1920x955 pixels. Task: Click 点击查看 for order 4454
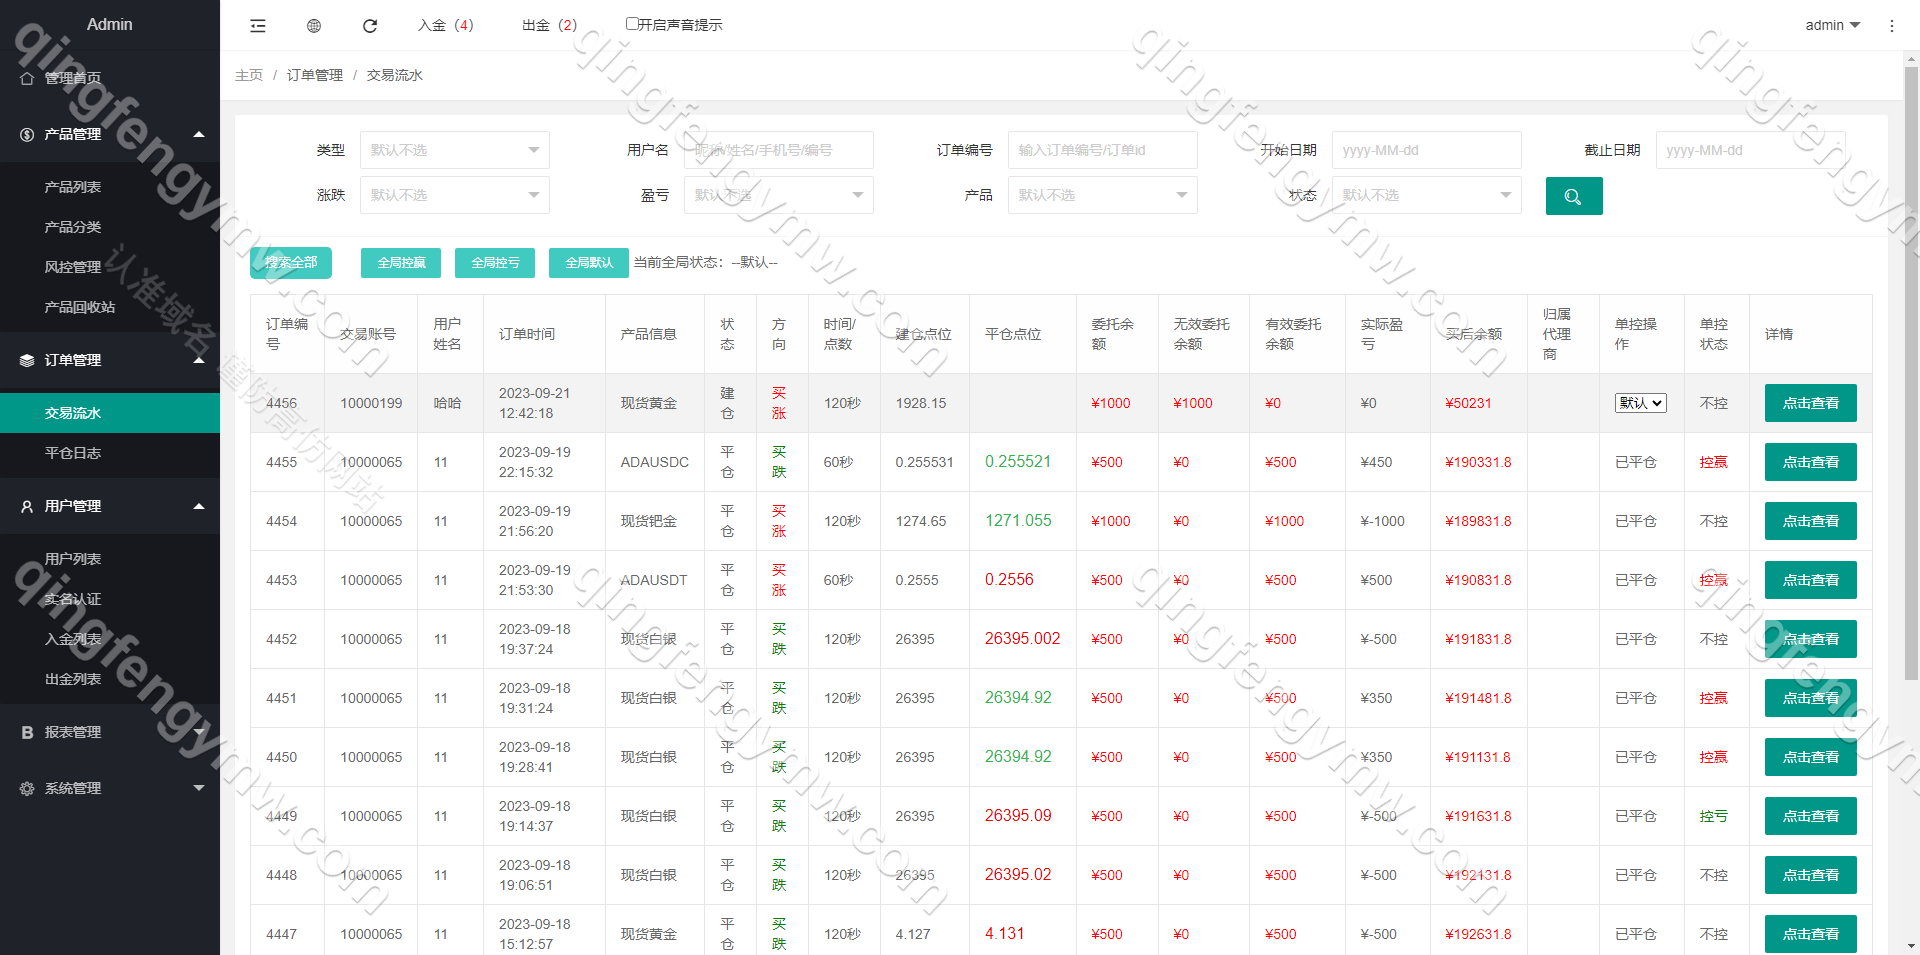(x=1810, y=521)
